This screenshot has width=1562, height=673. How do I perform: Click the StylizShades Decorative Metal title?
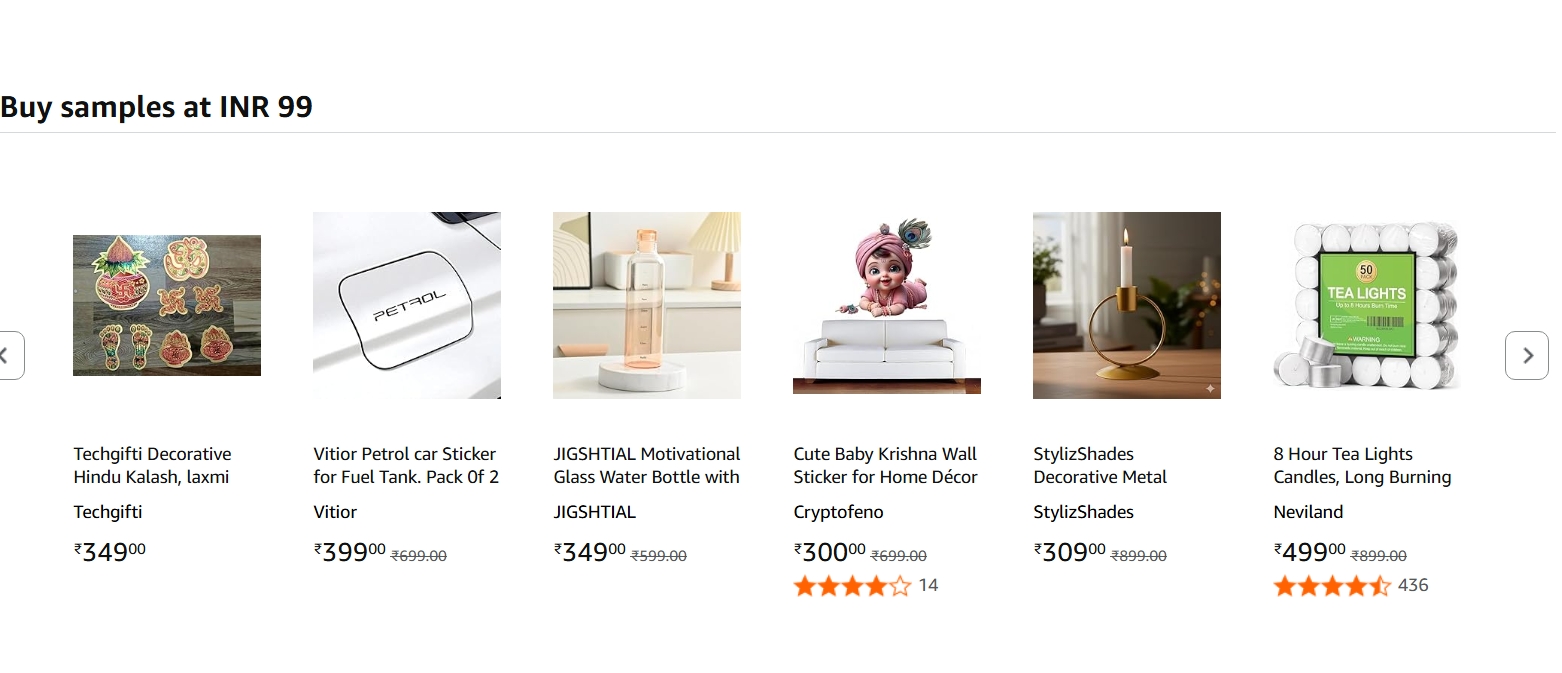click(x=1099, y=465)
